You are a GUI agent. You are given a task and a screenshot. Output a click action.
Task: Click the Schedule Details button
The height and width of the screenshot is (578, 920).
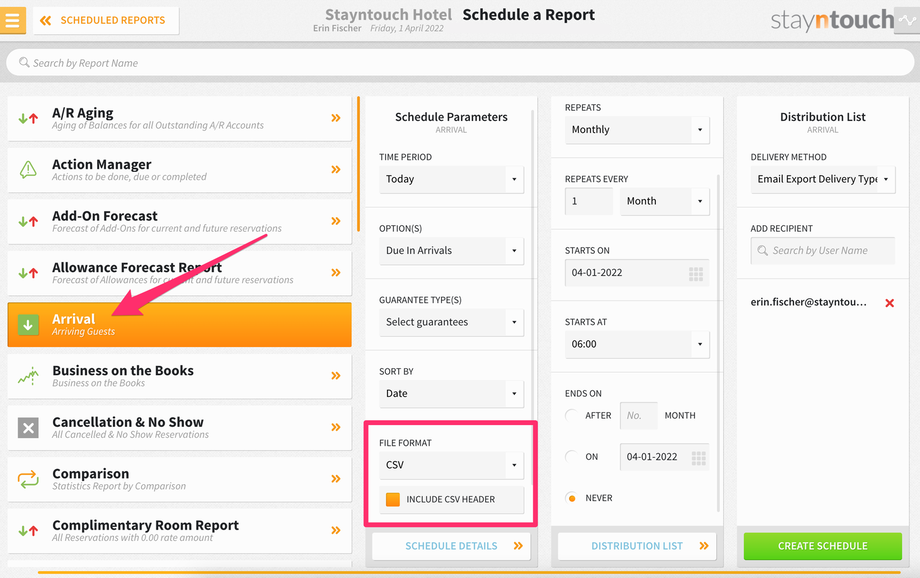pyautogui.click(x=451, y=546)
